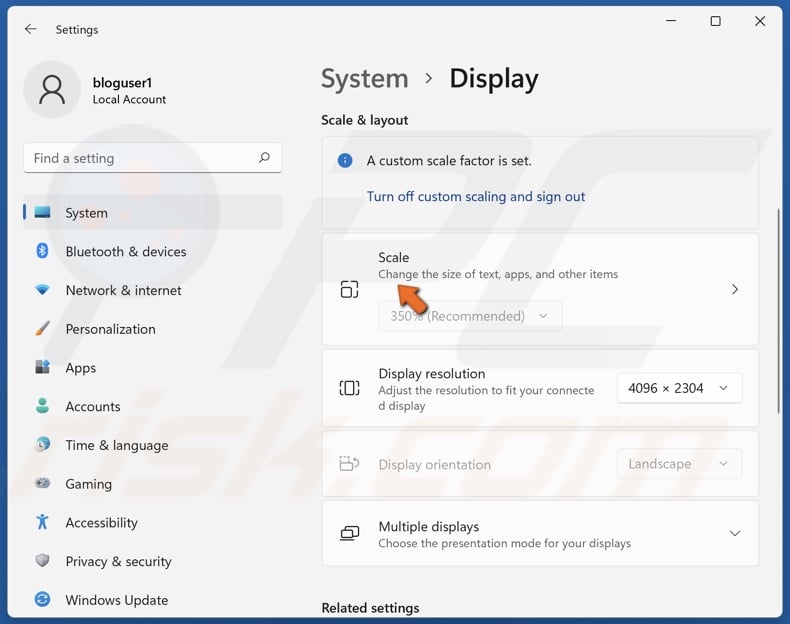Select Apps in the sidebar
The height and width of the screenshot is (624, 790).
click(153, 367)
